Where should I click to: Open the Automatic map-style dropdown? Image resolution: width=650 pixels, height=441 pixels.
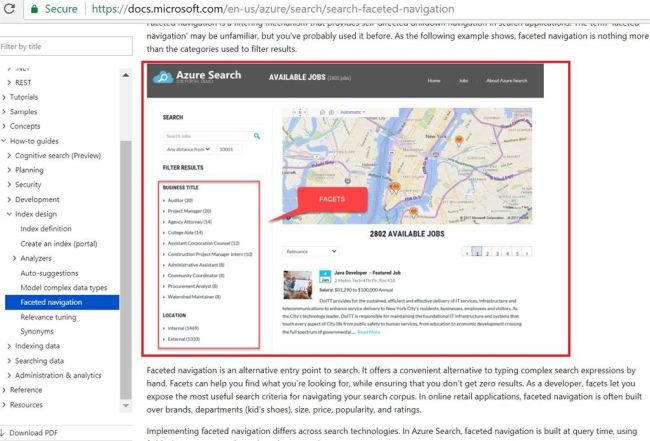coord(352,112)
